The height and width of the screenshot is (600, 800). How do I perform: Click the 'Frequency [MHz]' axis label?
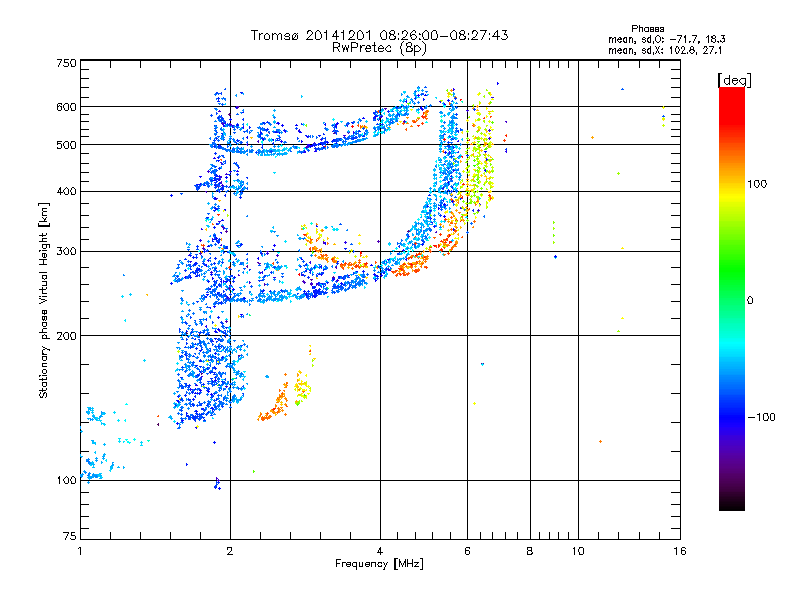(379, 564)
